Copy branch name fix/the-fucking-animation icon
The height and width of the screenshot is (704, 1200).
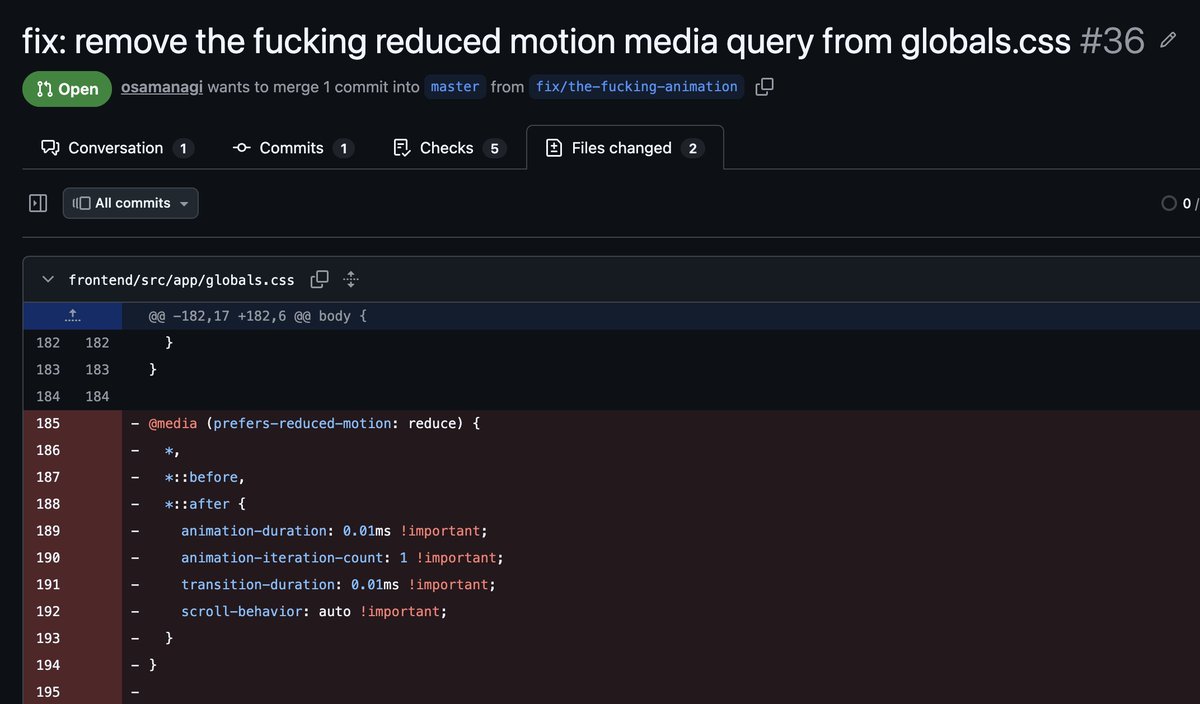coord(764,87)
